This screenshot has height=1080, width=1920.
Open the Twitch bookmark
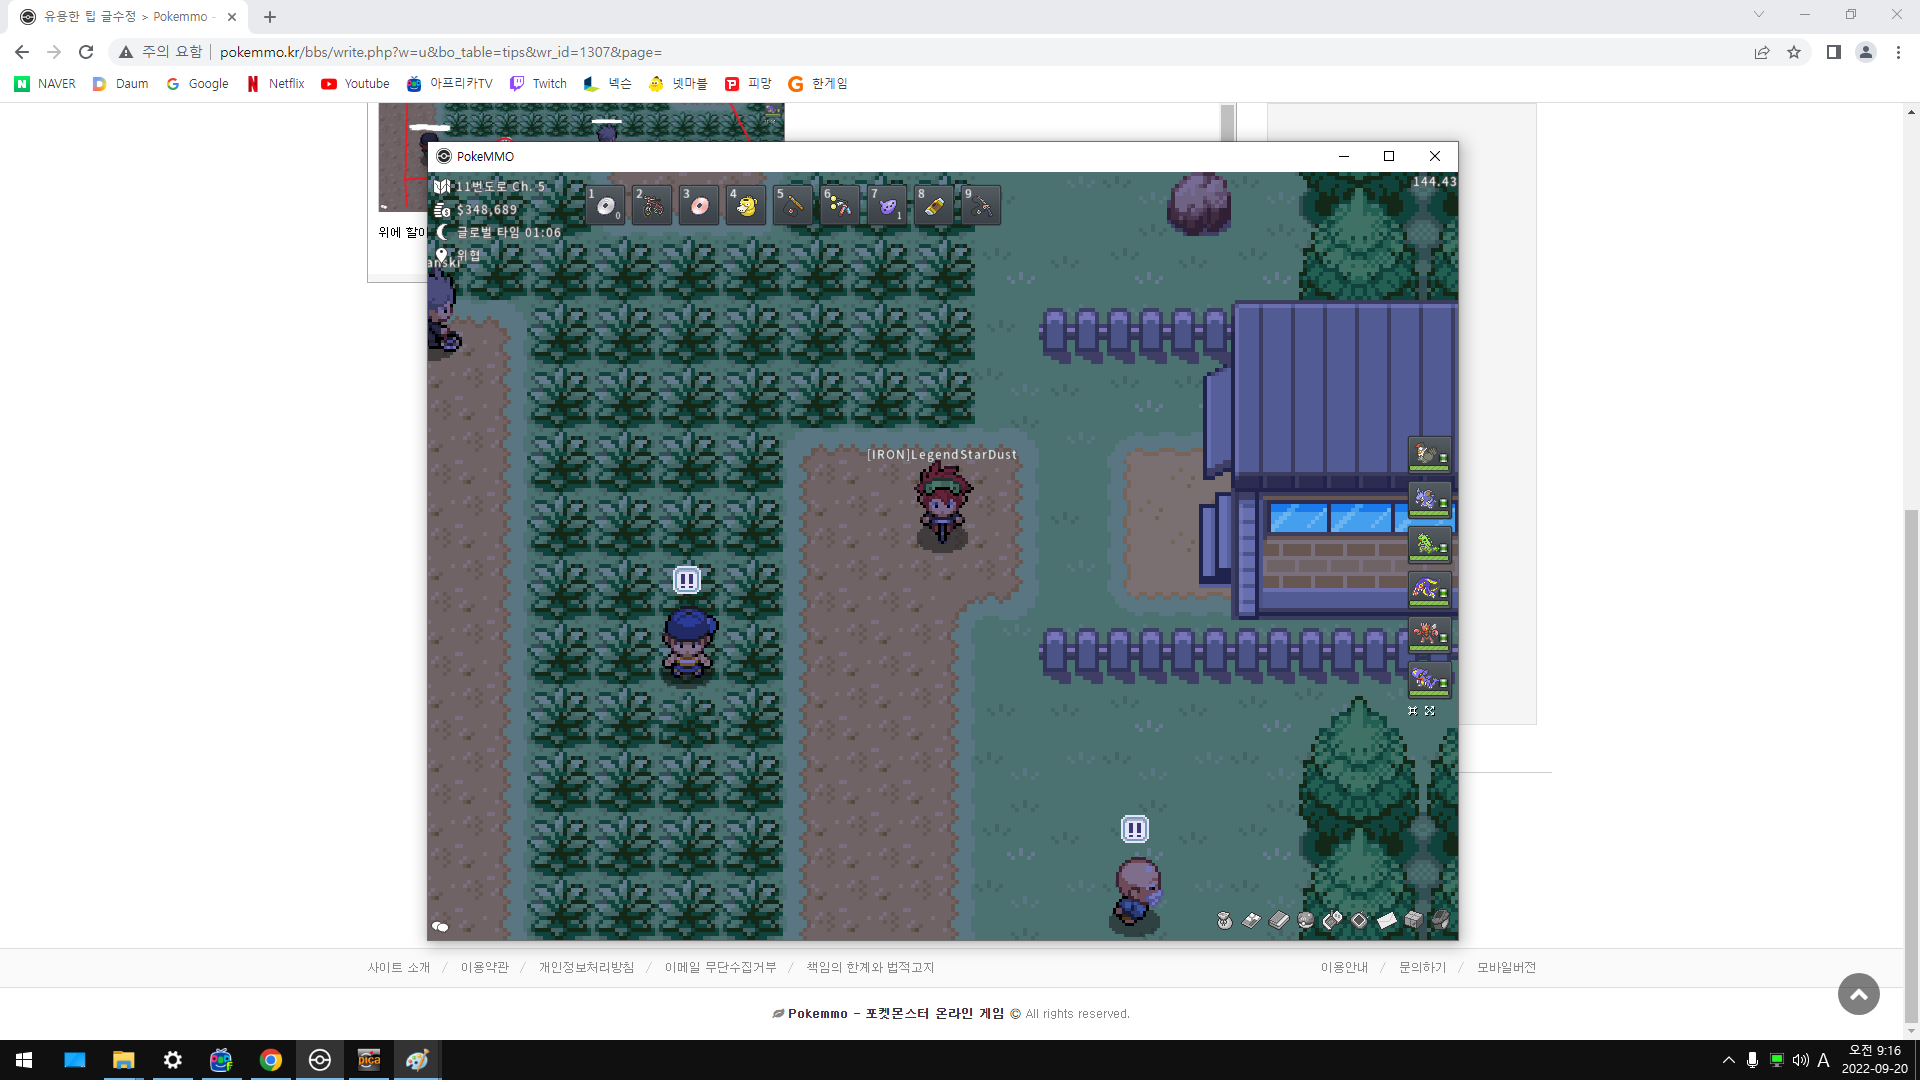click(538, 84)
